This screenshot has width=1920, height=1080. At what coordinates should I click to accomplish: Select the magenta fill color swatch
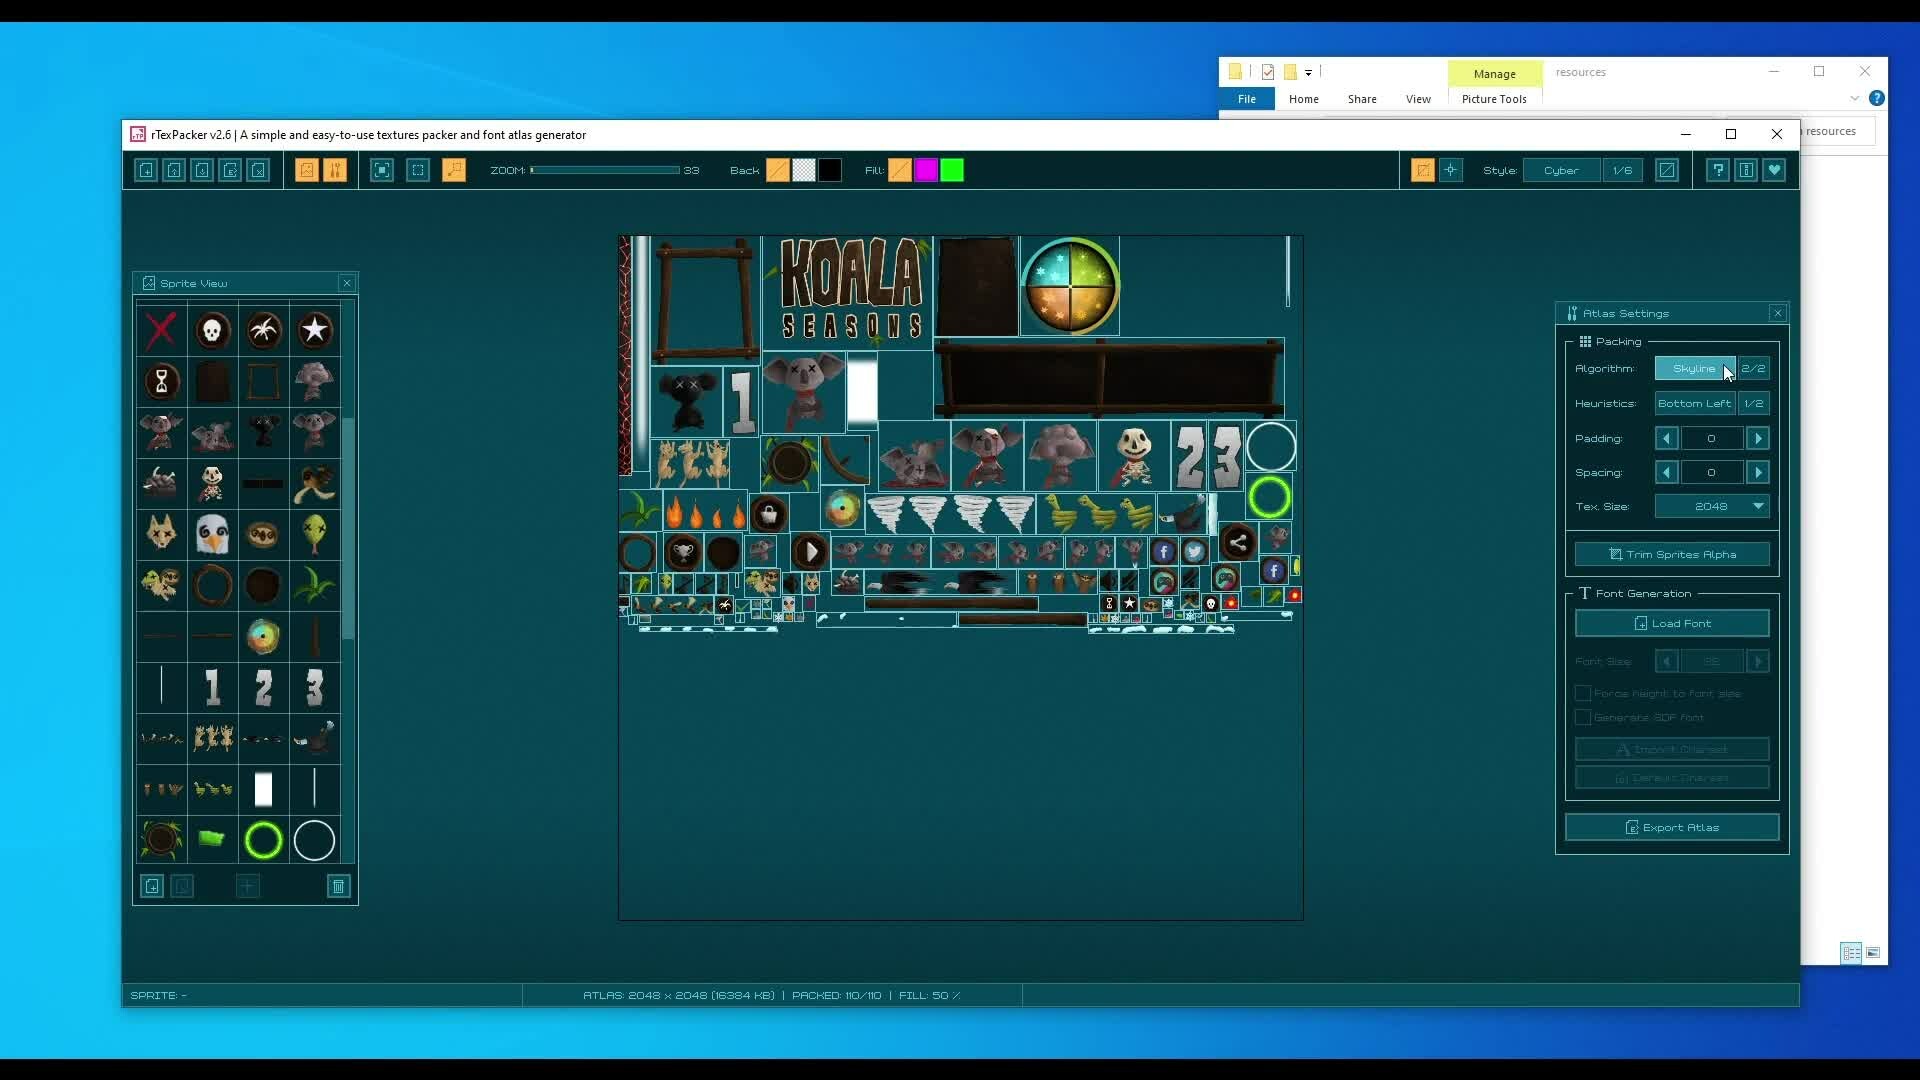(x=926, y=171)
